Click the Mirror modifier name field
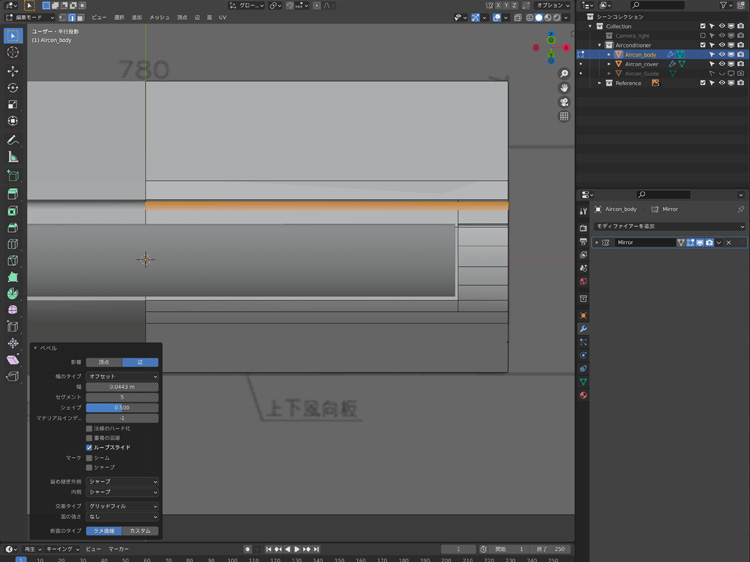 tap(645, 243)
